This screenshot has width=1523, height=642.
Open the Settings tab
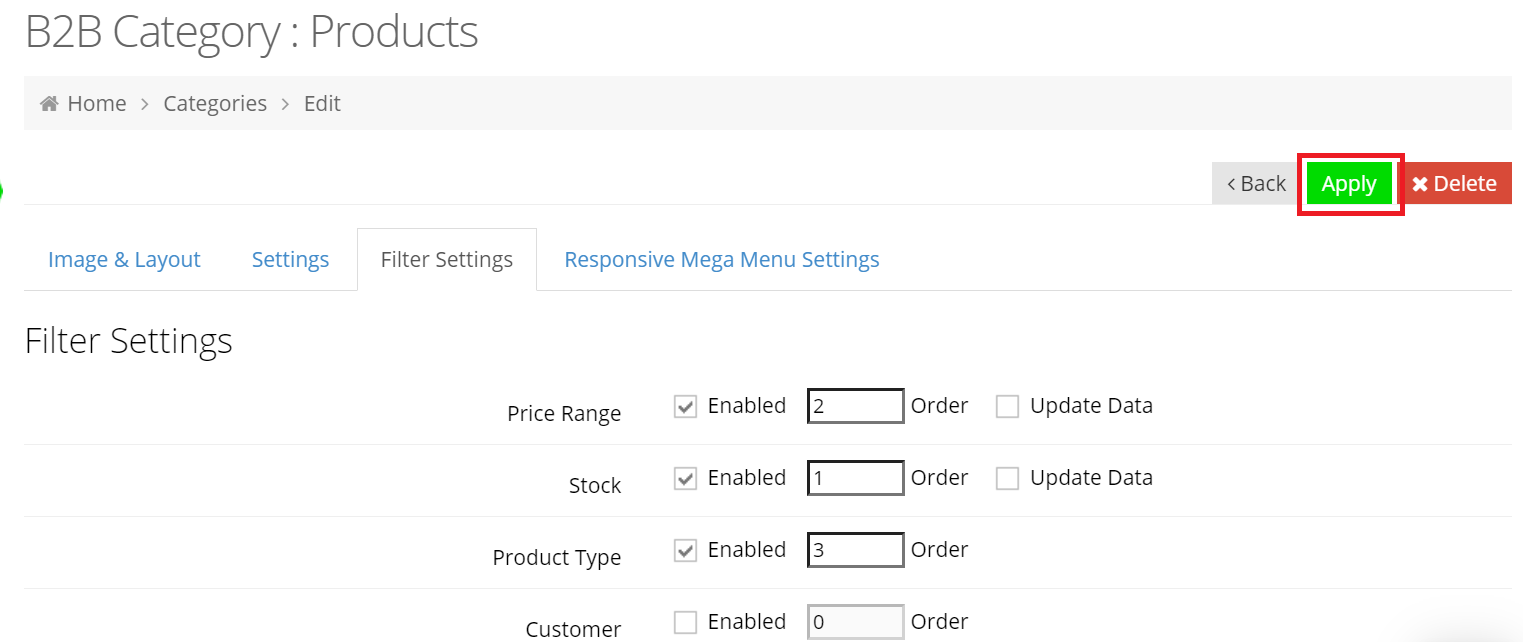[290, 259]
